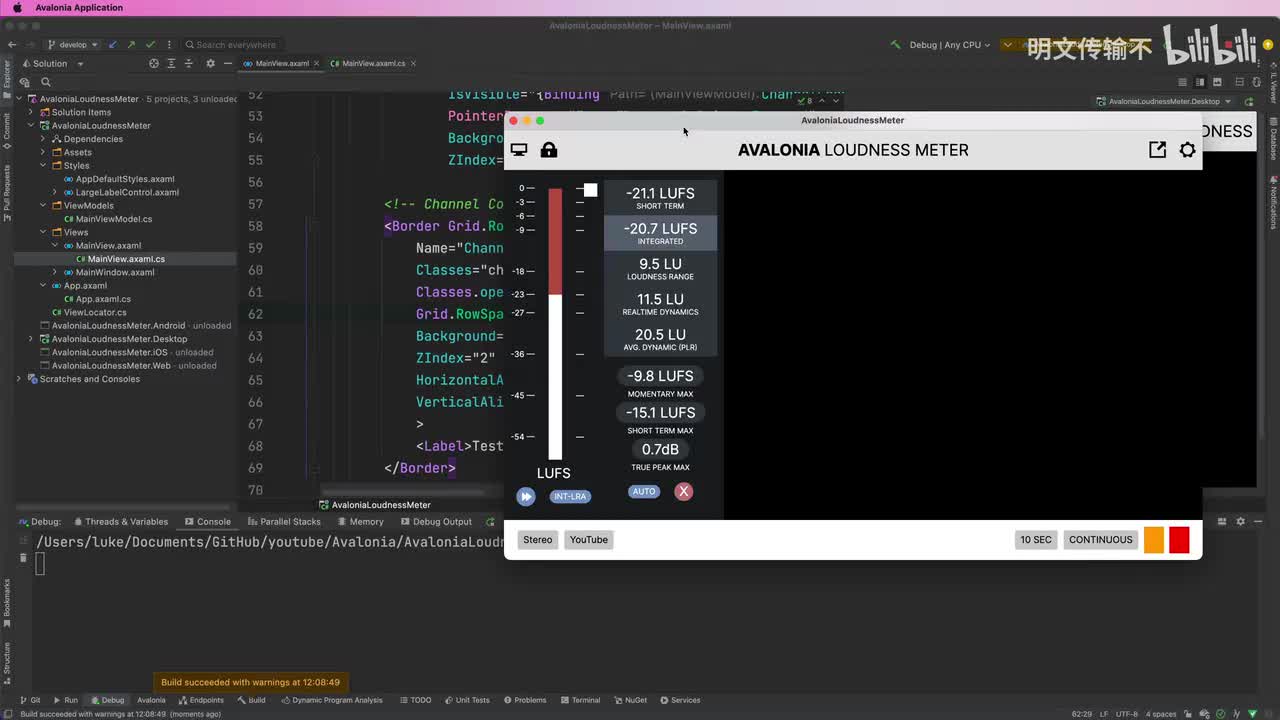The image size is (1280, 720).
Task: Select the Stereo channel button
Action: pos(538,540)
